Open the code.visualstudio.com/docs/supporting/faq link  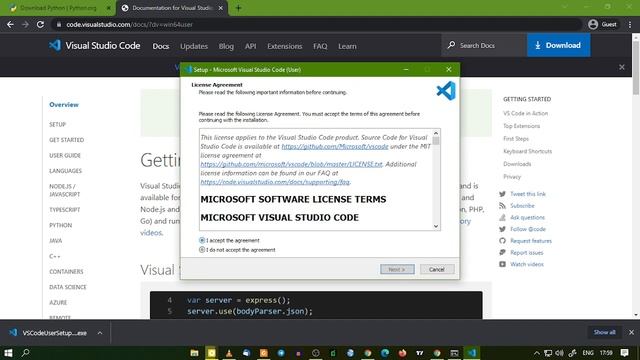coord(275,182)
